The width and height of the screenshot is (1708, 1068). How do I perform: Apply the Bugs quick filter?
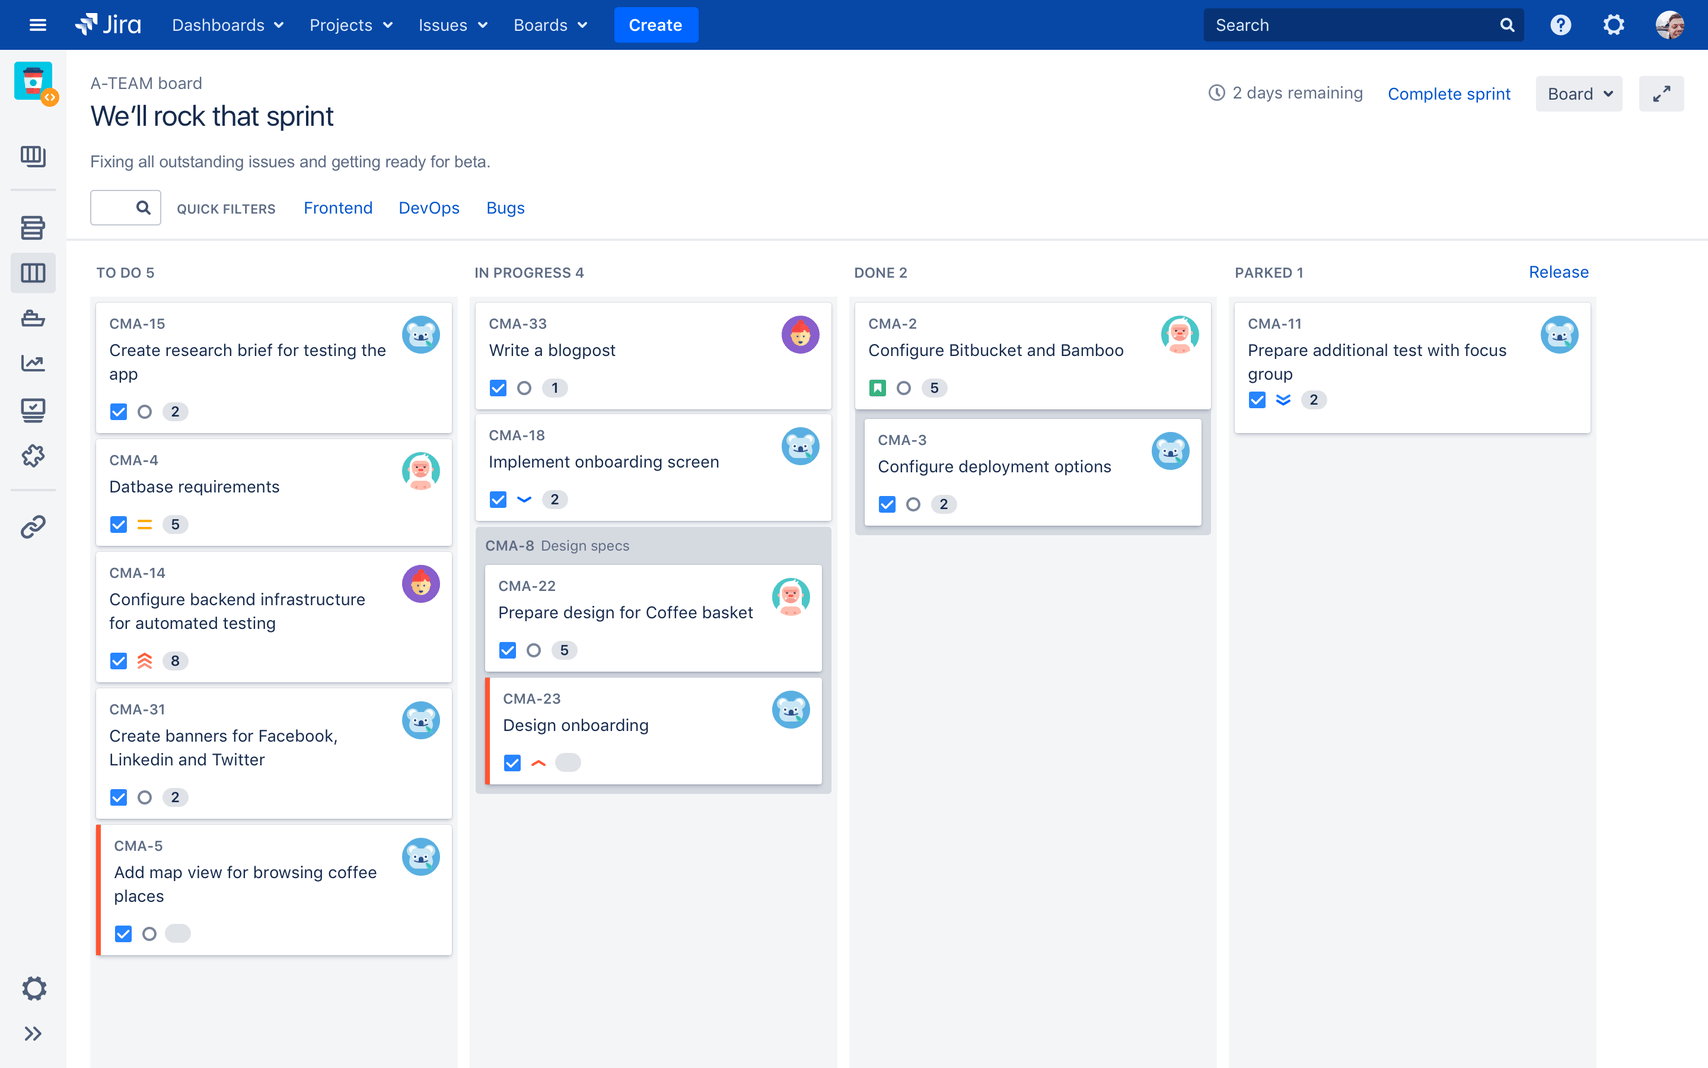(505, 208)
